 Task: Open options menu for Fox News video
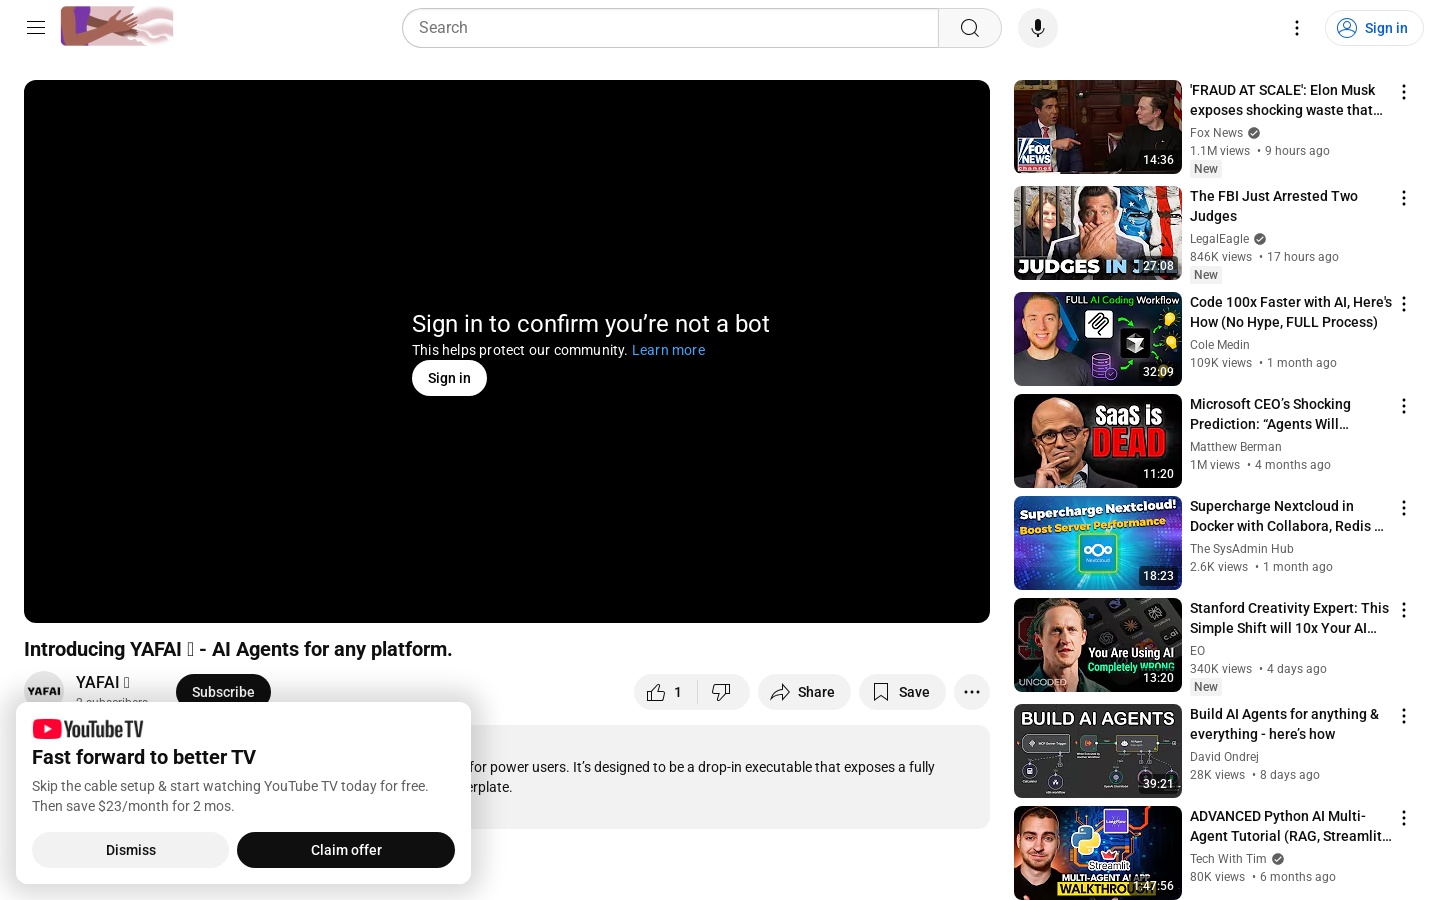(x=1404, y=92)
